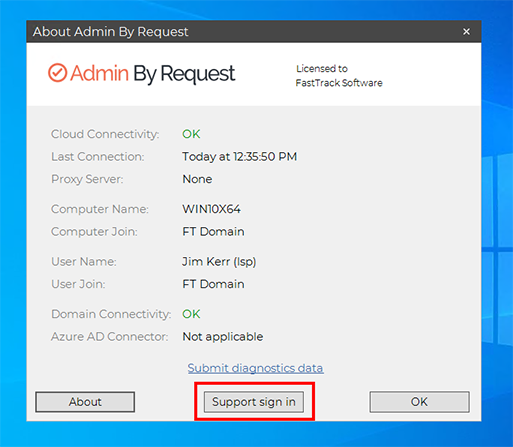Select the Computer Join FT Domain value
The height and width of the screenshot is (447, 513).
pos(213,232)
